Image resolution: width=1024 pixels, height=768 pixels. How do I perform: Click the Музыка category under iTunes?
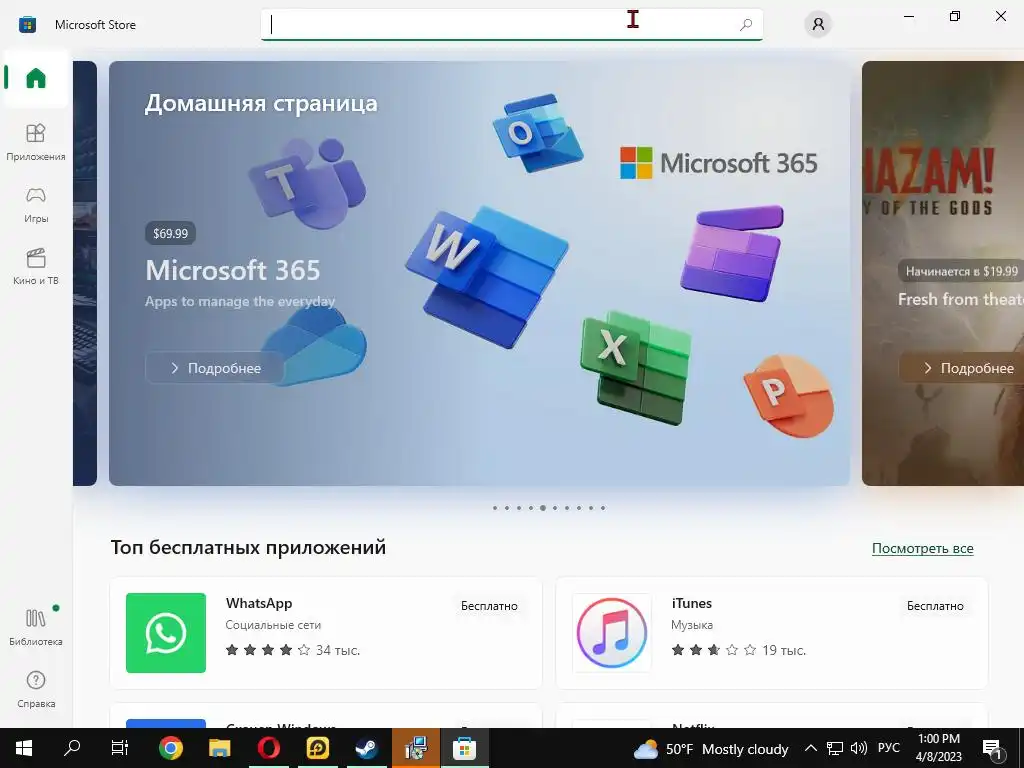point(692,625)
